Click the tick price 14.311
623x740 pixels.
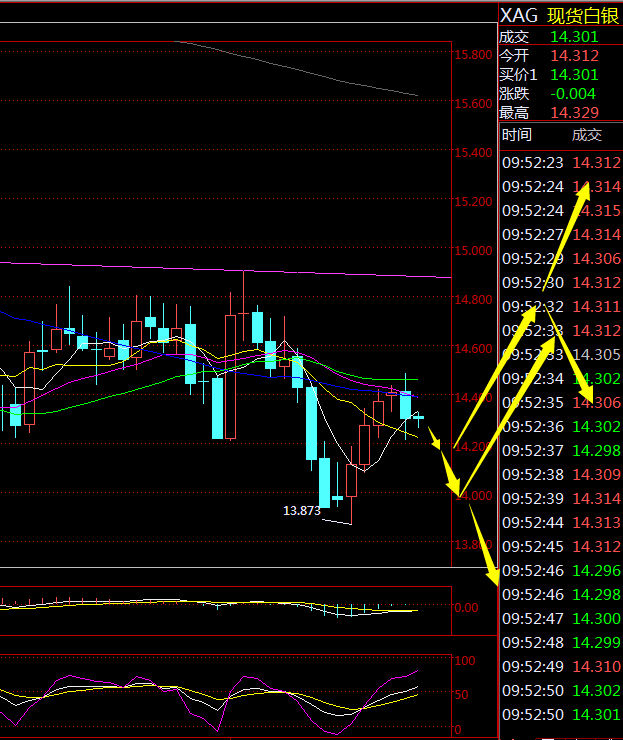597,307
